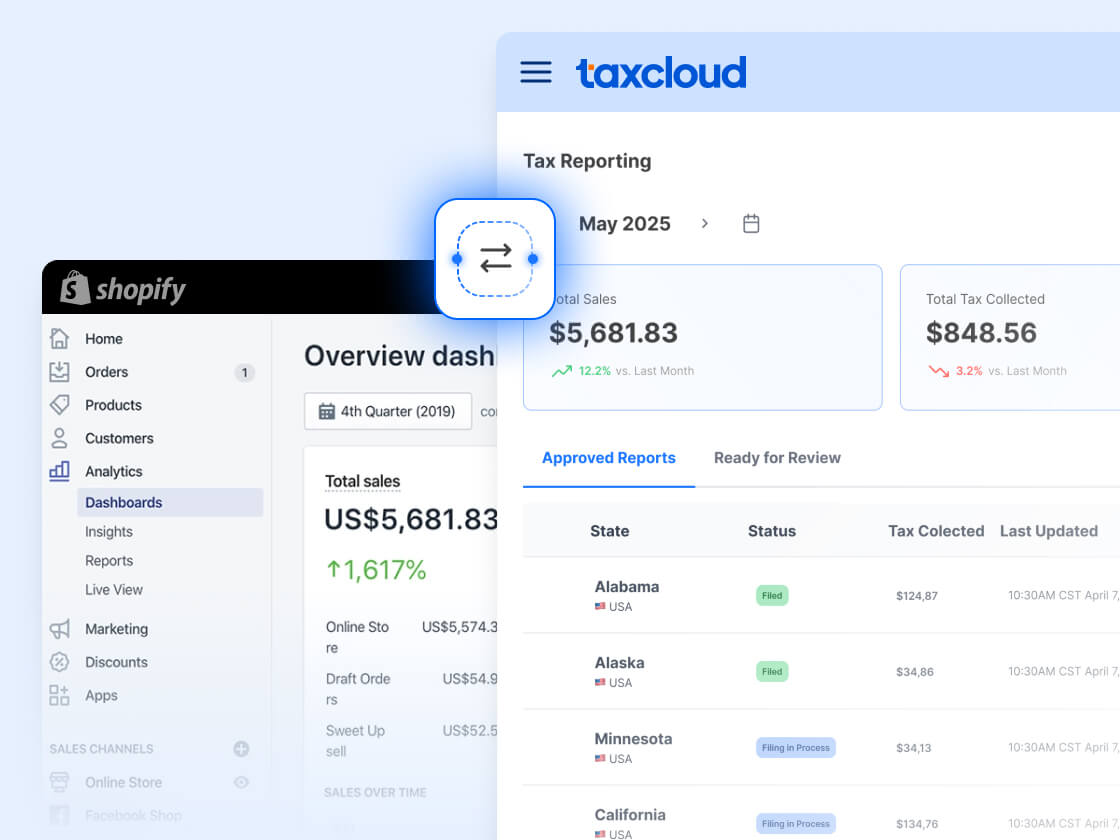The width and height of the screenshot is (1120, 840).
Task: Click the Alaska Filed status badge
Action: (772, 671)
